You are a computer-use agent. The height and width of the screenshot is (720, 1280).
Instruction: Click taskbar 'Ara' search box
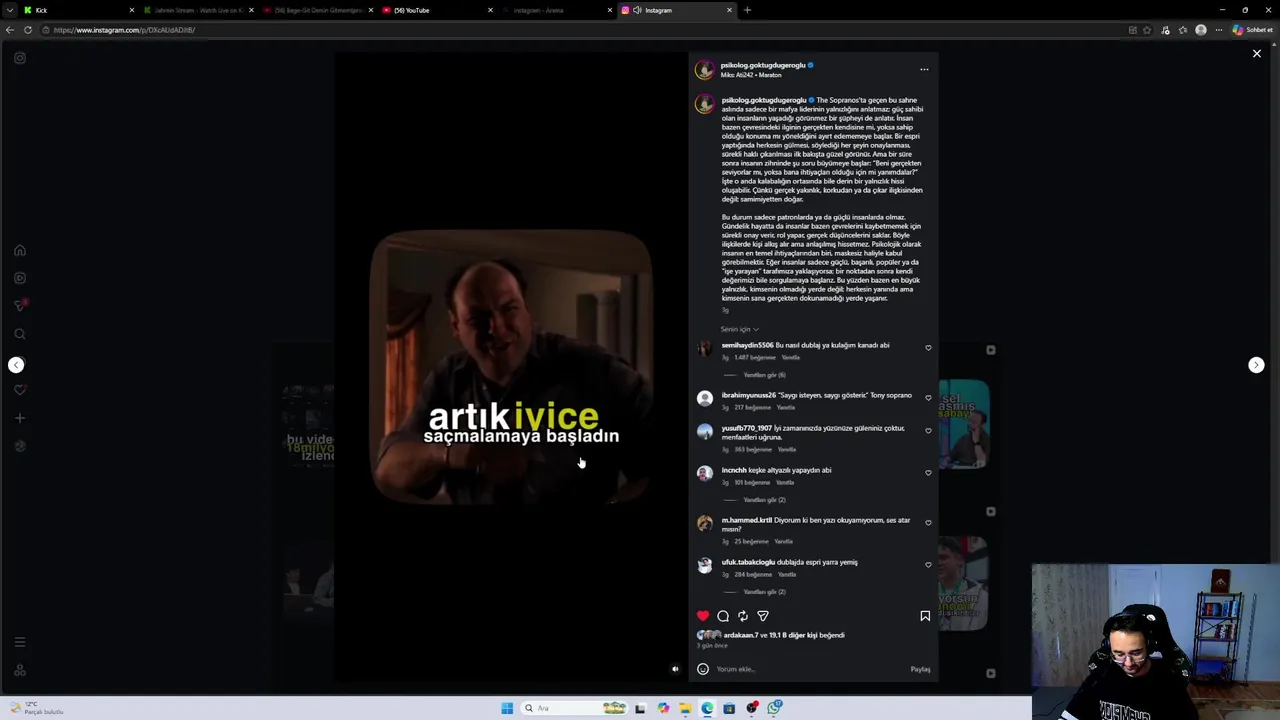(x=575, y=708)
